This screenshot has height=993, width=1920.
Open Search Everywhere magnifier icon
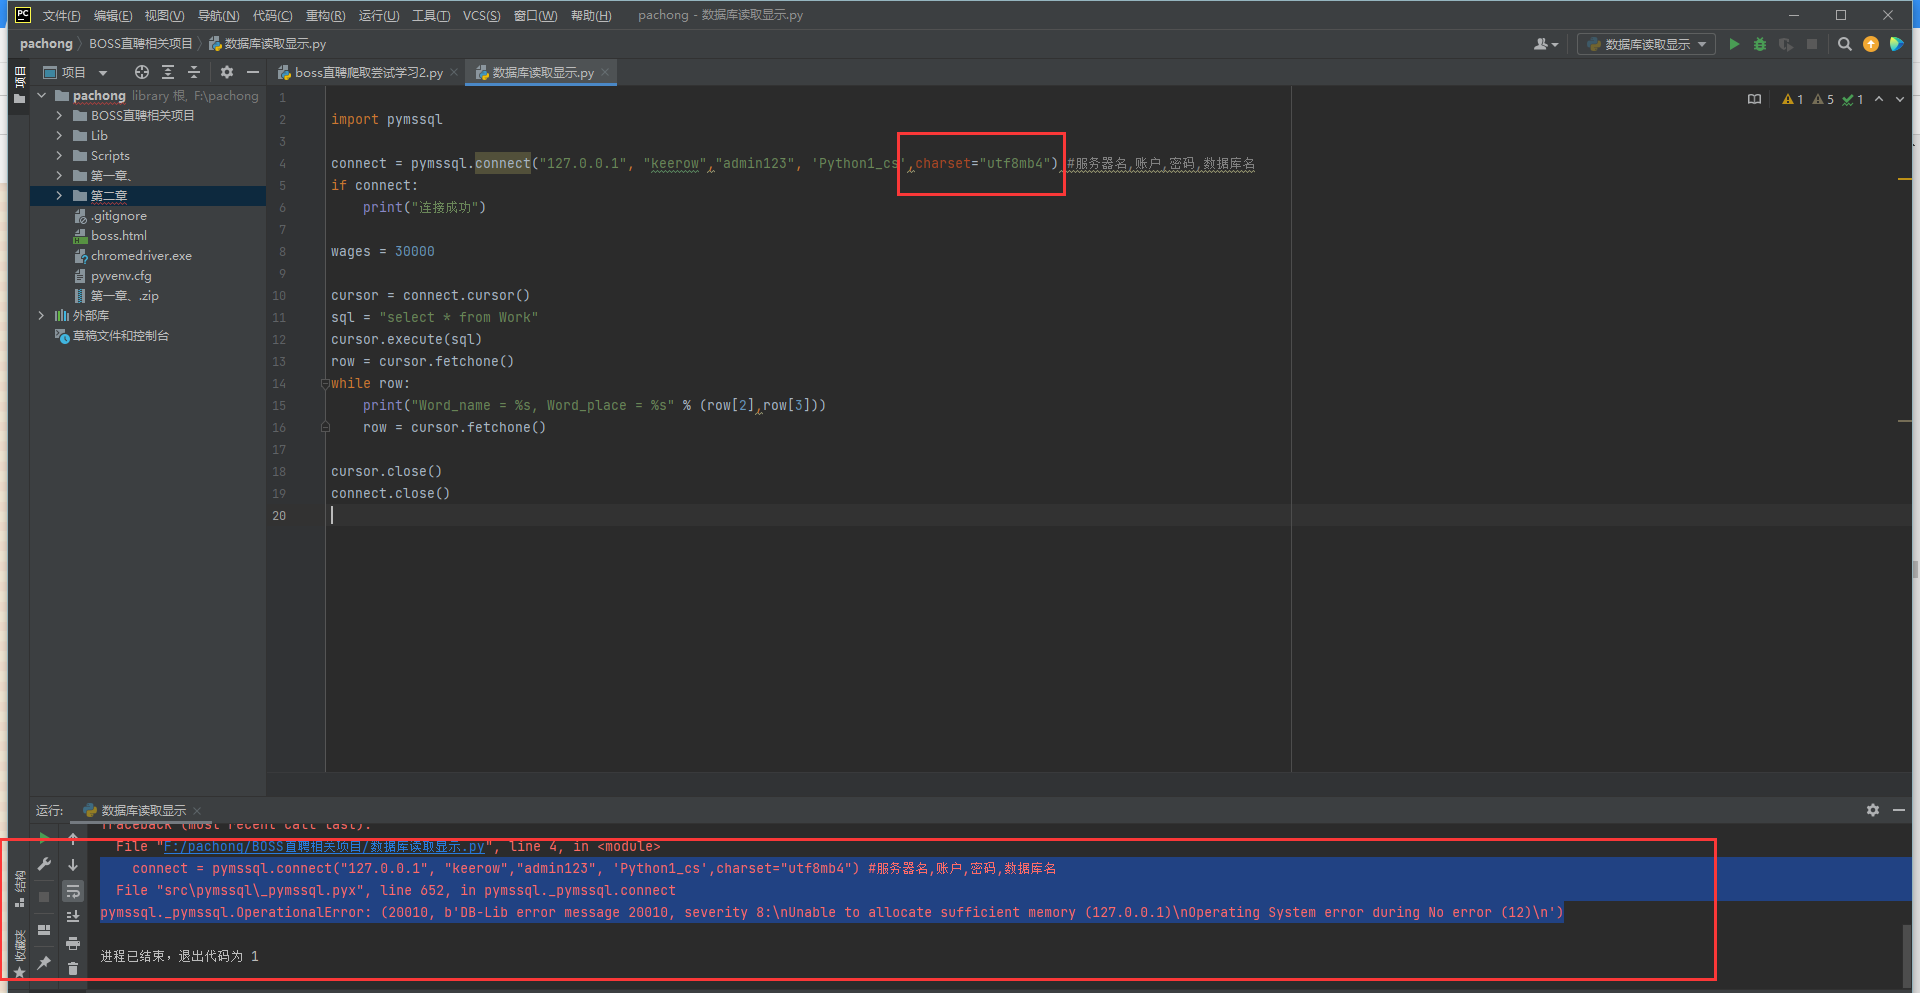tap(1845, 44)
